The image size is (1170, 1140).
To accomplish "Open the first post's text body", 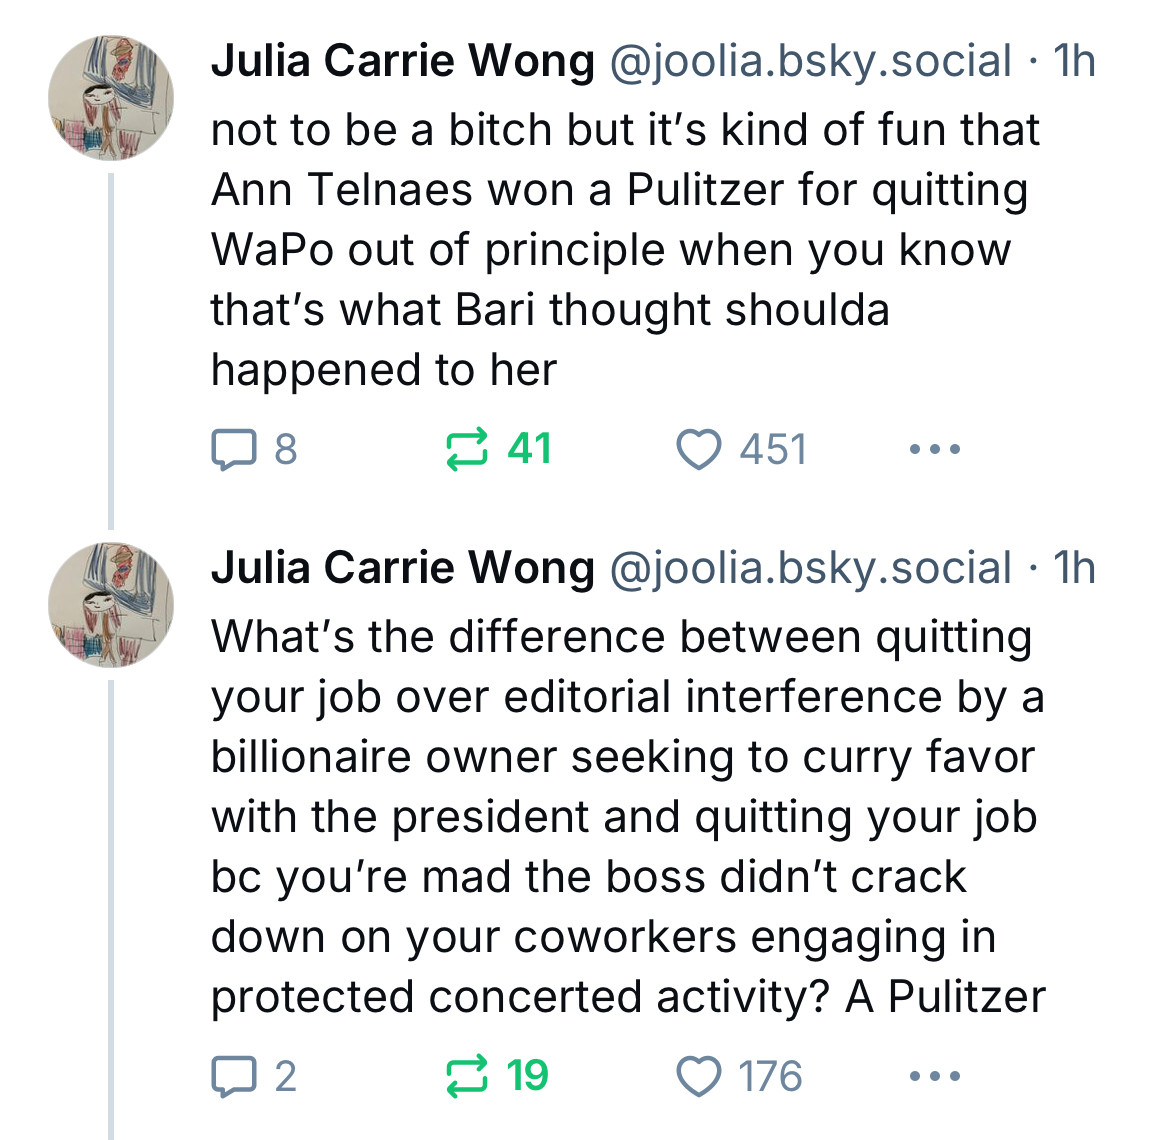I will (x=625, y=250).
